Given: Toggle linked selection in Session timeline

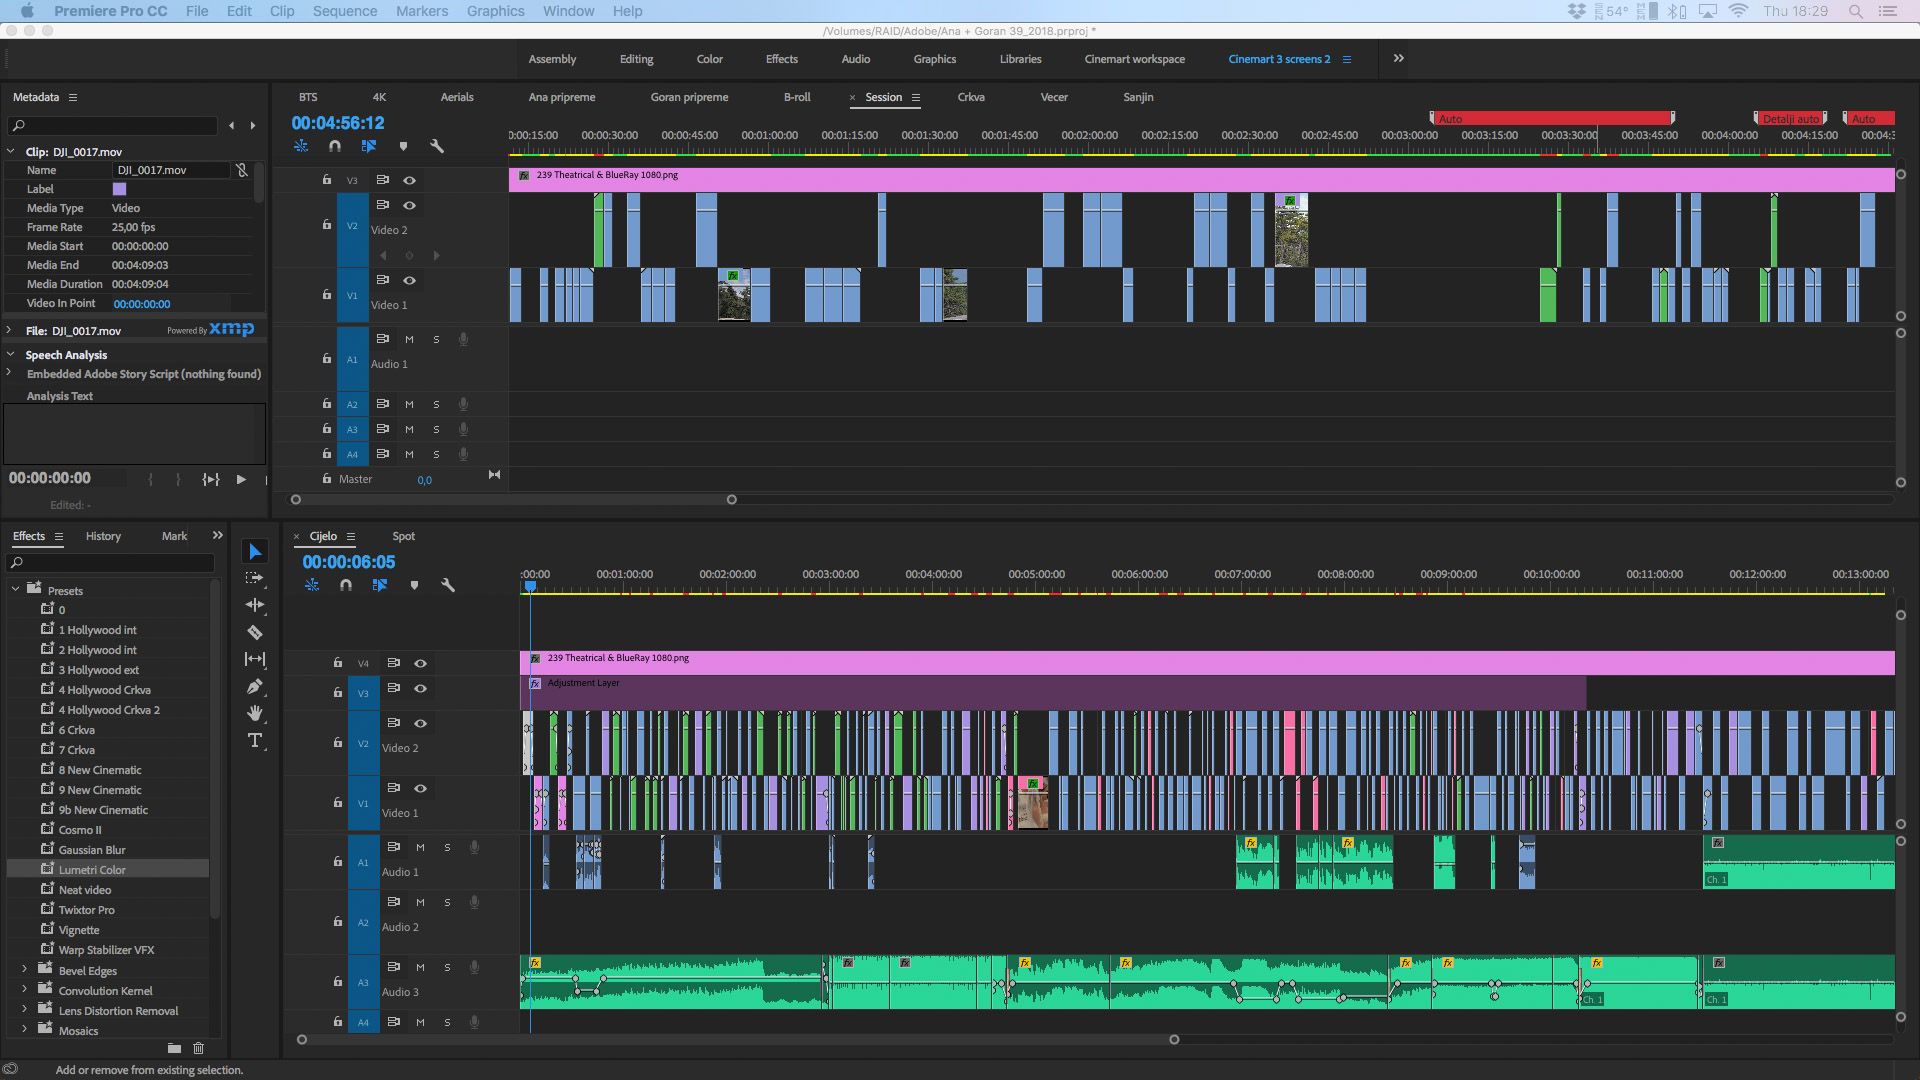Looking at the screenshot, I should pos(369,146).
